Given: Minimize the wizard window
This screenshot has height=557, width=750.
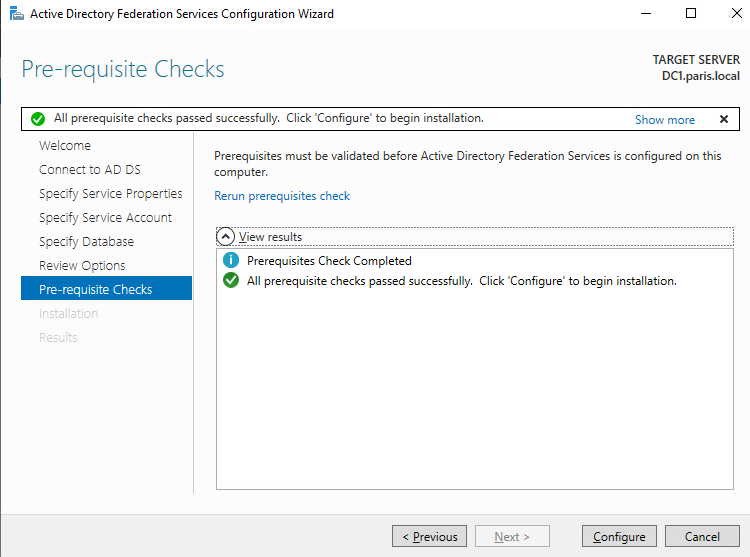Looking at the screenshot, I should tap(646, 13).
